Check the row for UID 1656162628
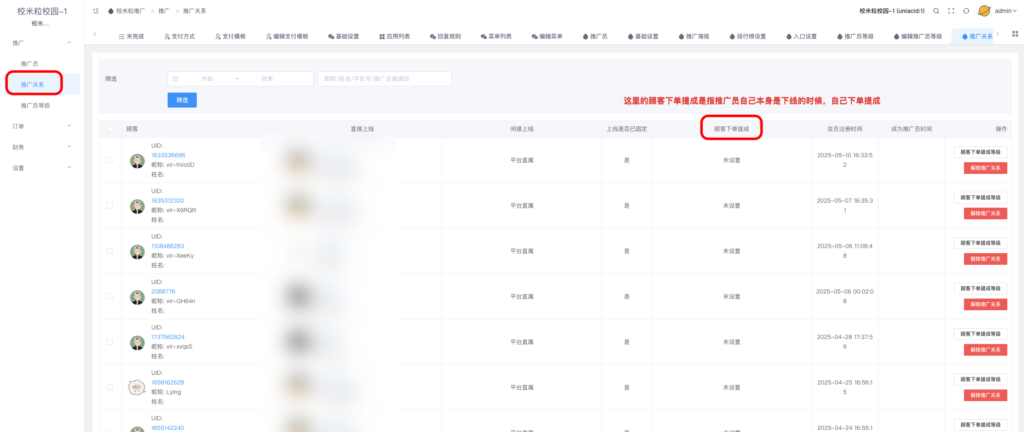The height and width of the screenshot is (432, 1024). click(x=110, y=387)
